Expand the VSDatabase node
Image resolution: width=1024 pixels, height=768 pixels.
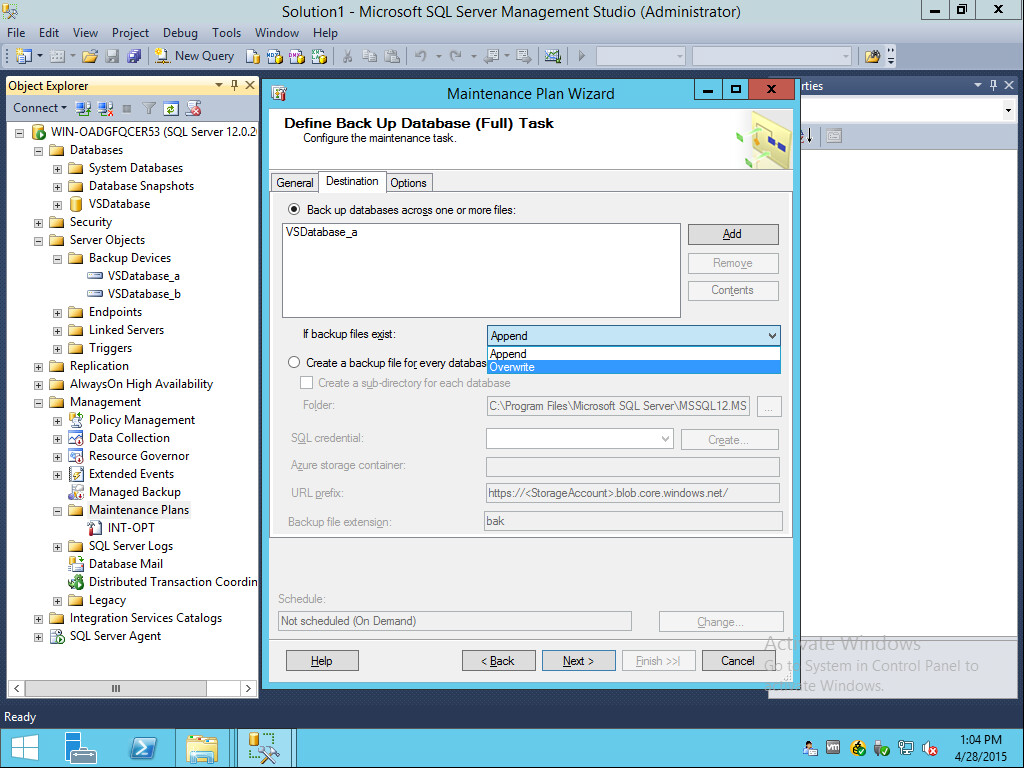point(57,205)
